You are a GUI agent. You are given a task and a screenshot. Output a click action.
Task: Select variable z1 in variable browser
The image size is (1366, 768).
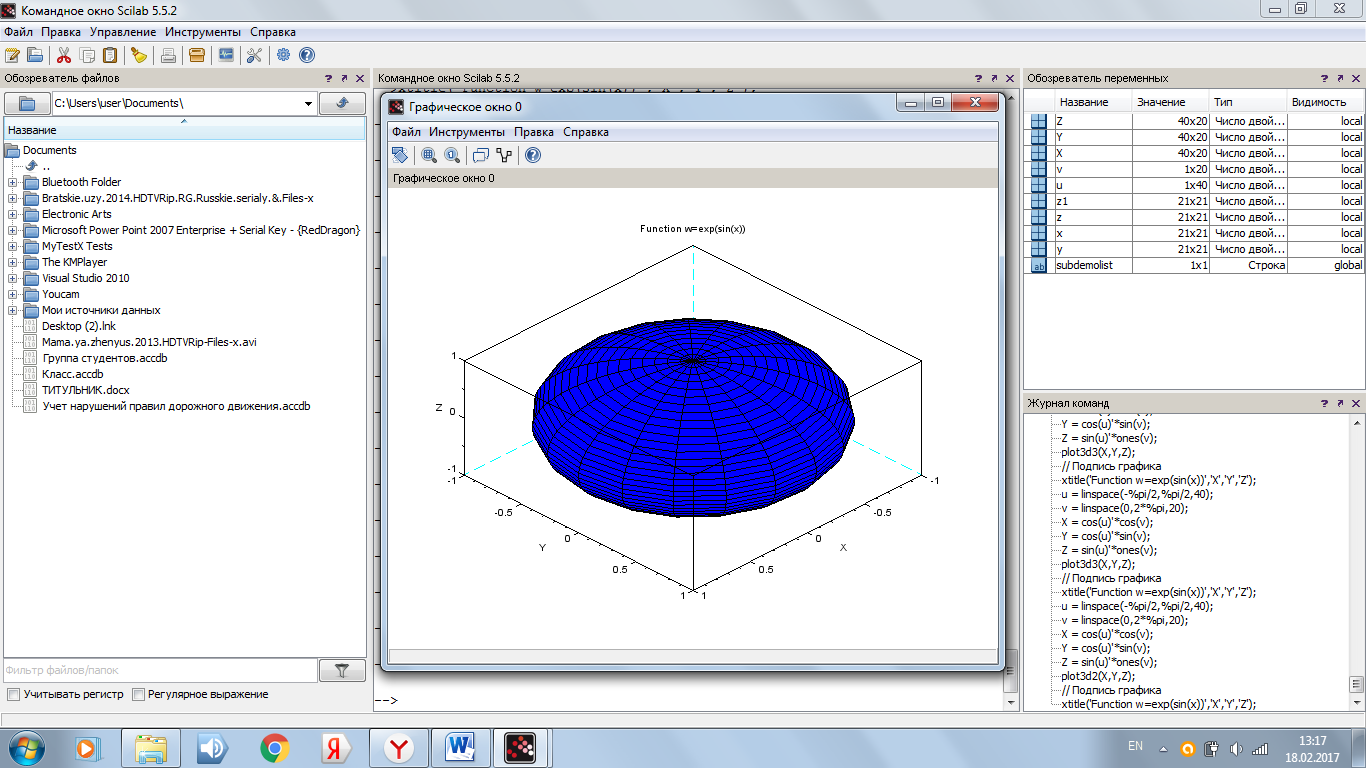pyautogui.click(x=1194, y=201)
